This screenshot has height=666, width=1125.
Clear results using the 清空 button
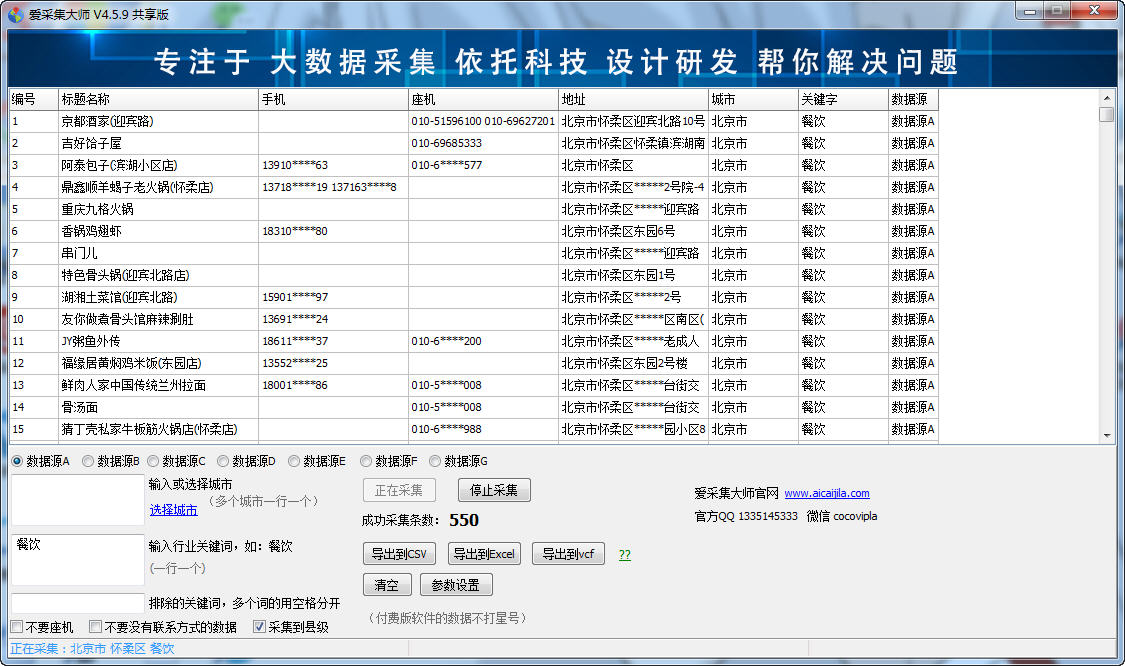click(386, 585)
